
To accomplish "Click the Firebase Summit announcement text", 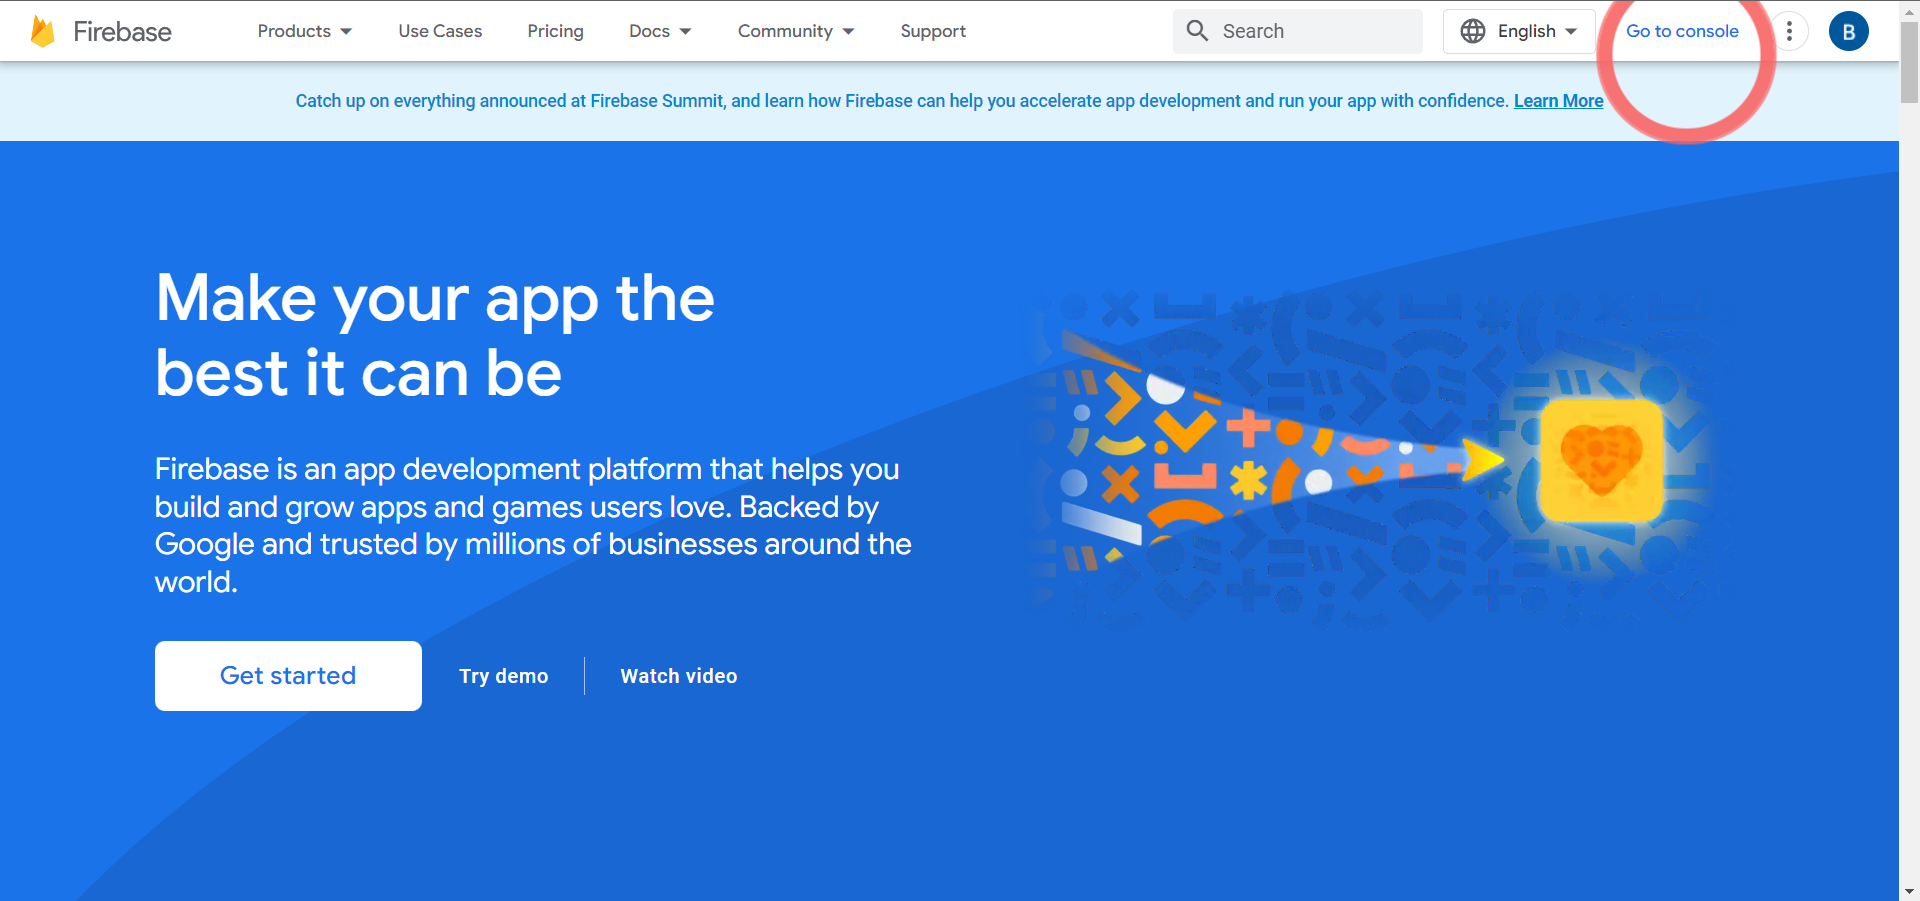I will pyautogui.click(x=901, y=101).
